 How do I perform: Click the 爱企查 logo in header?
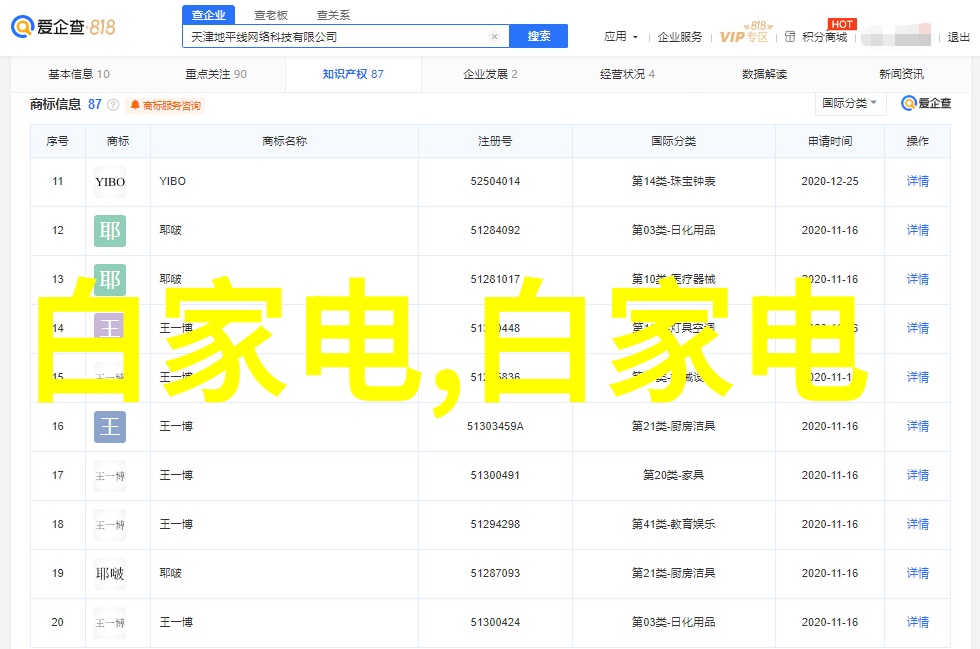point(63,27)
